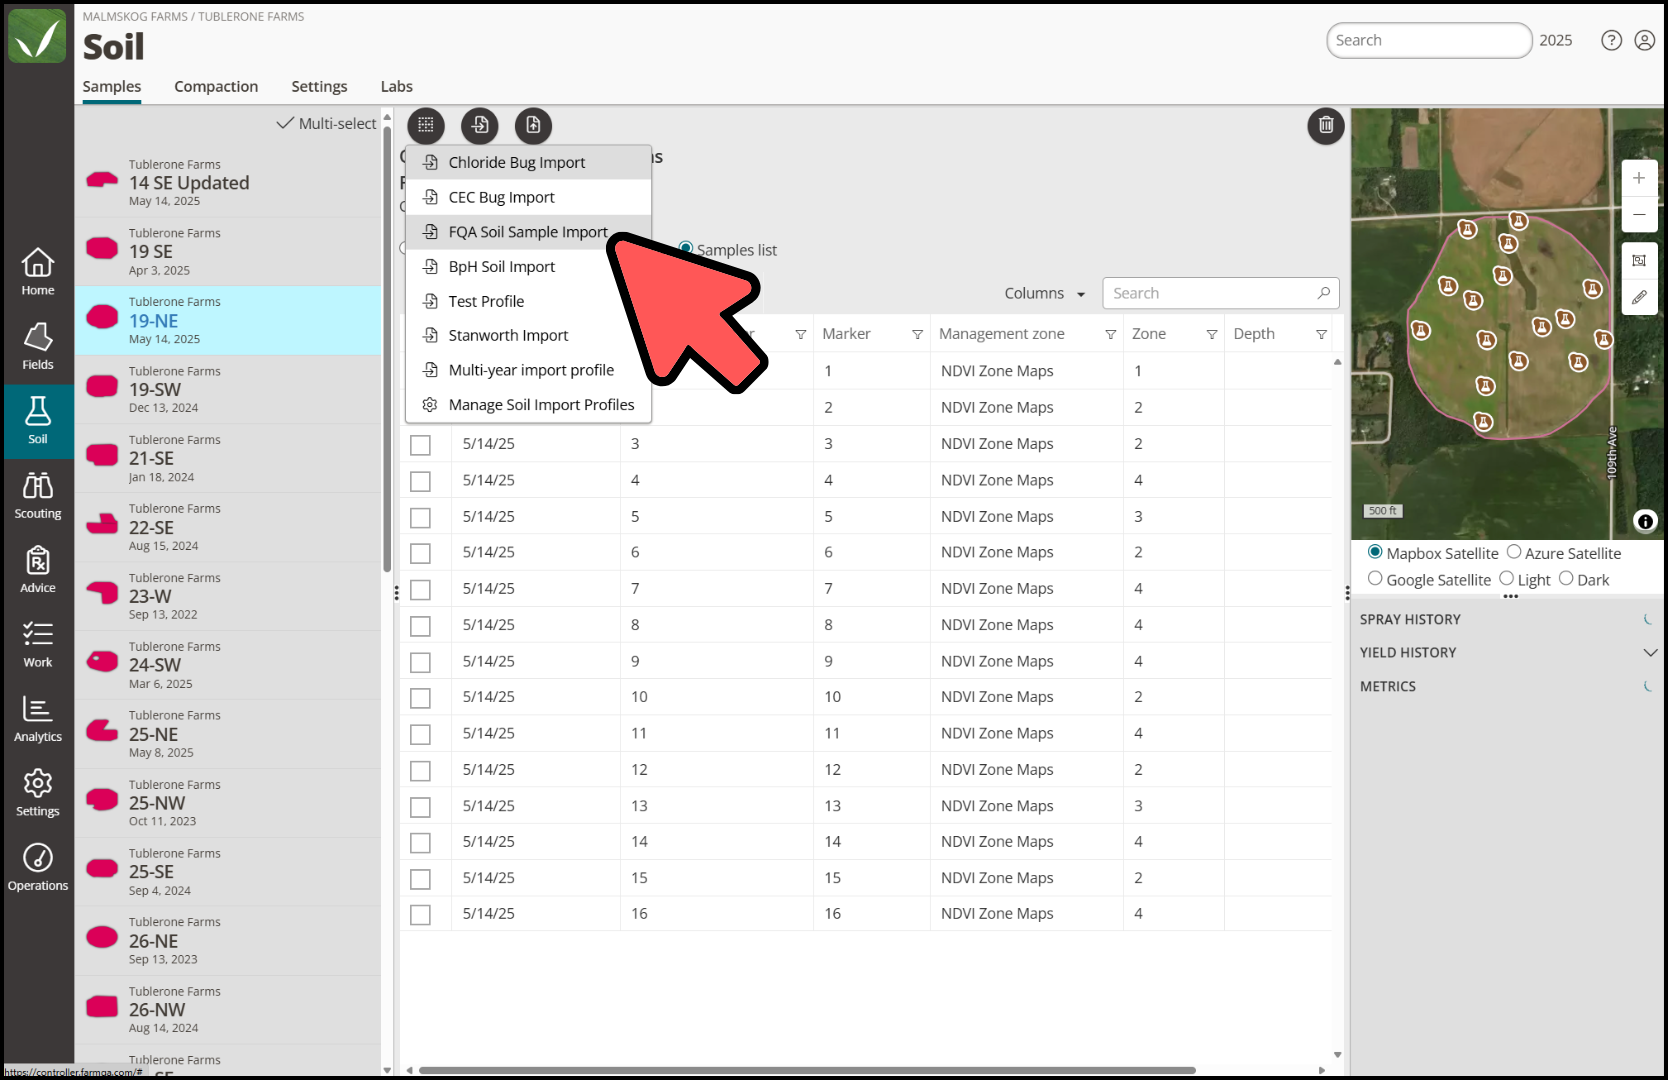The image size is (1670, 1080).
Task: Click the trash delete icon
Action: click(x=1326, y=125)
